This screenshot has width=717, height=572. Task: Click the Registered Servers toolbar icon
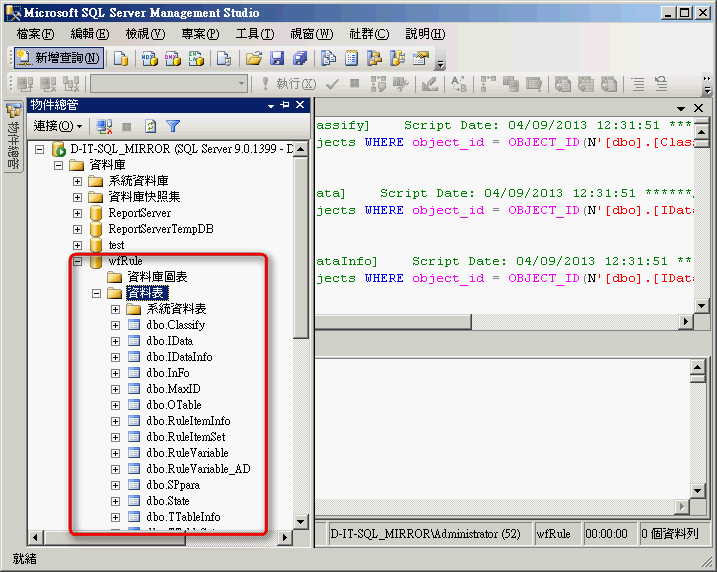click(x=328, y=59)
